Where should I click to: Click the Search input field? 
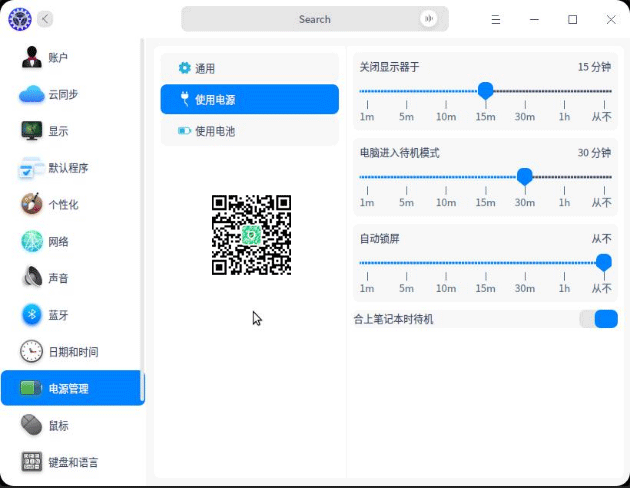[315, 19]
